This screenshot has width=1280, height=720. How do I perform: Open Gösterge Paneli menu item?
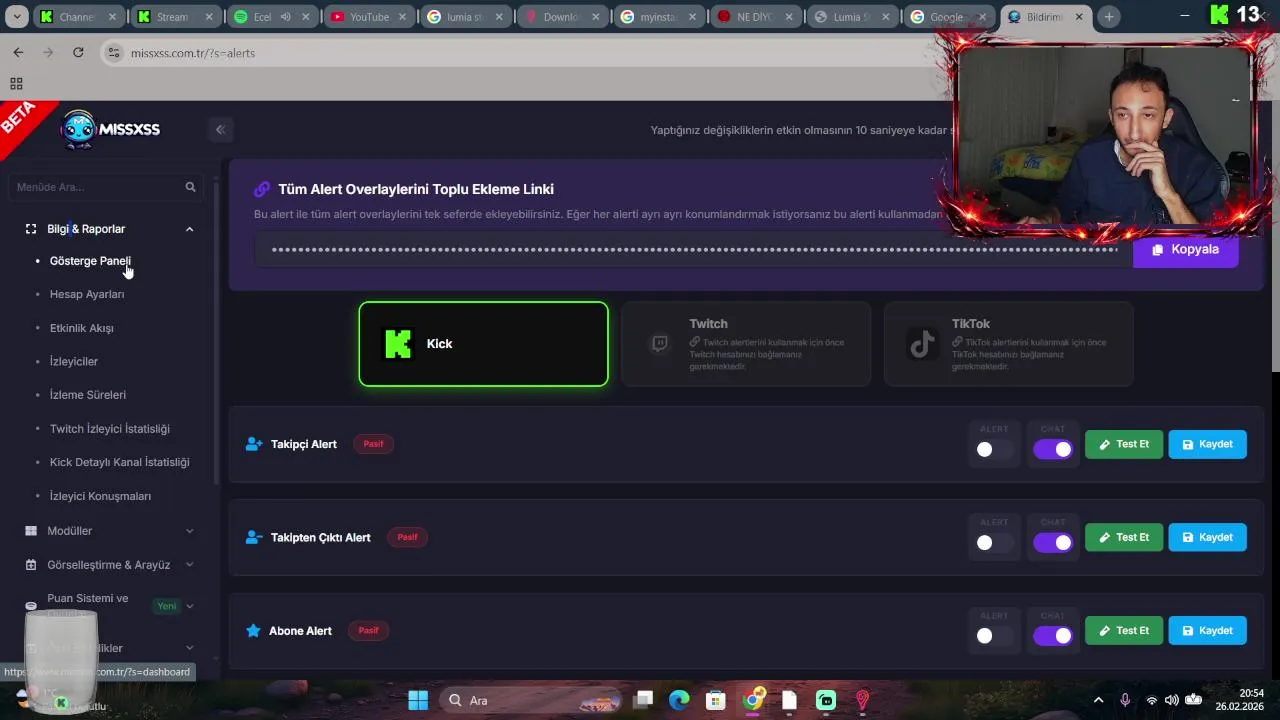[90, 261]
